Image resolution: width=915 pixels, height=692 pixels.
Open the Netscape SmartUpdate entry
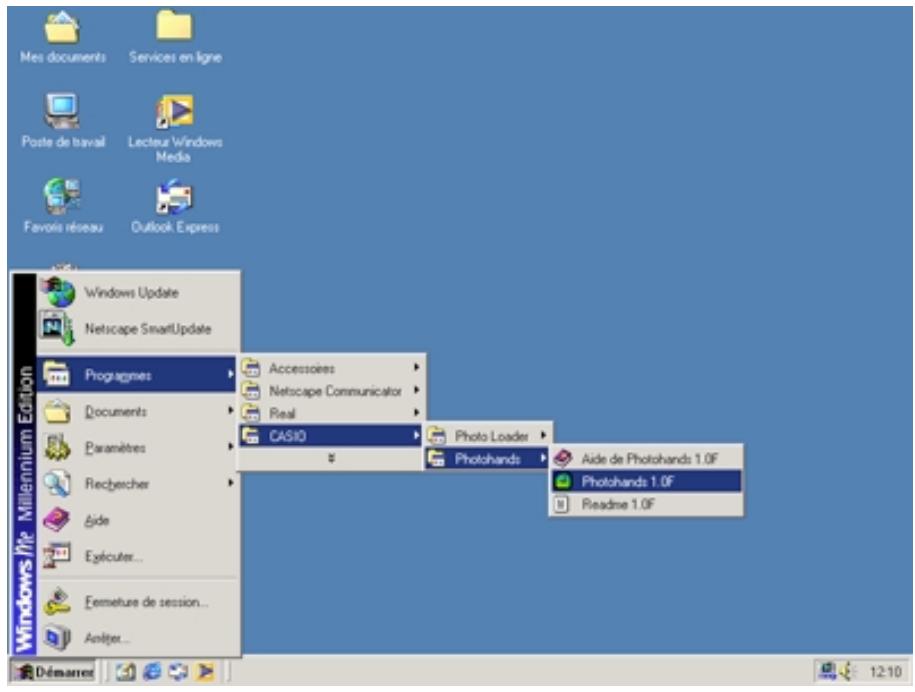point(138,328)
